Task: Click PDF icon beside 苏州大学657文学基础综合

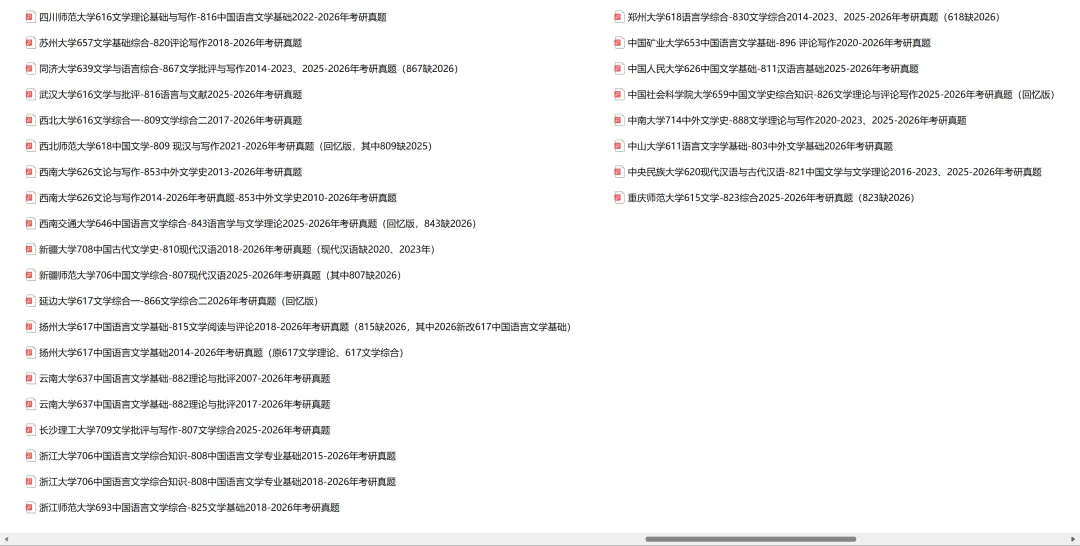Action: click(x=30, y=43)
